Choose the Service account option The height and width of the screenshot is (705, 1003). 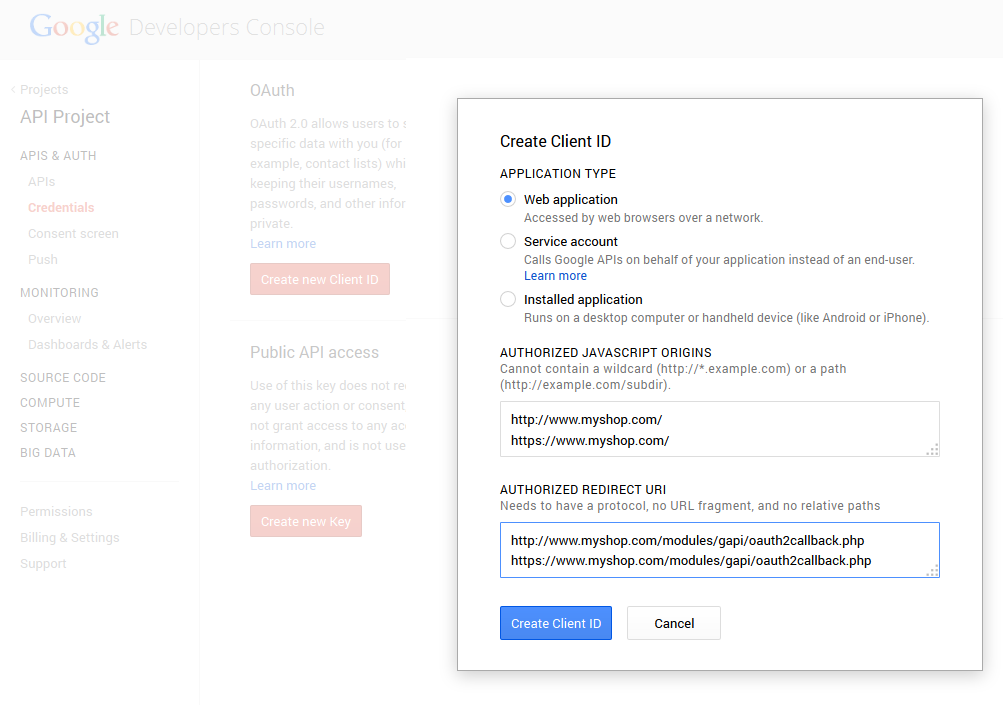click(508, 241)
